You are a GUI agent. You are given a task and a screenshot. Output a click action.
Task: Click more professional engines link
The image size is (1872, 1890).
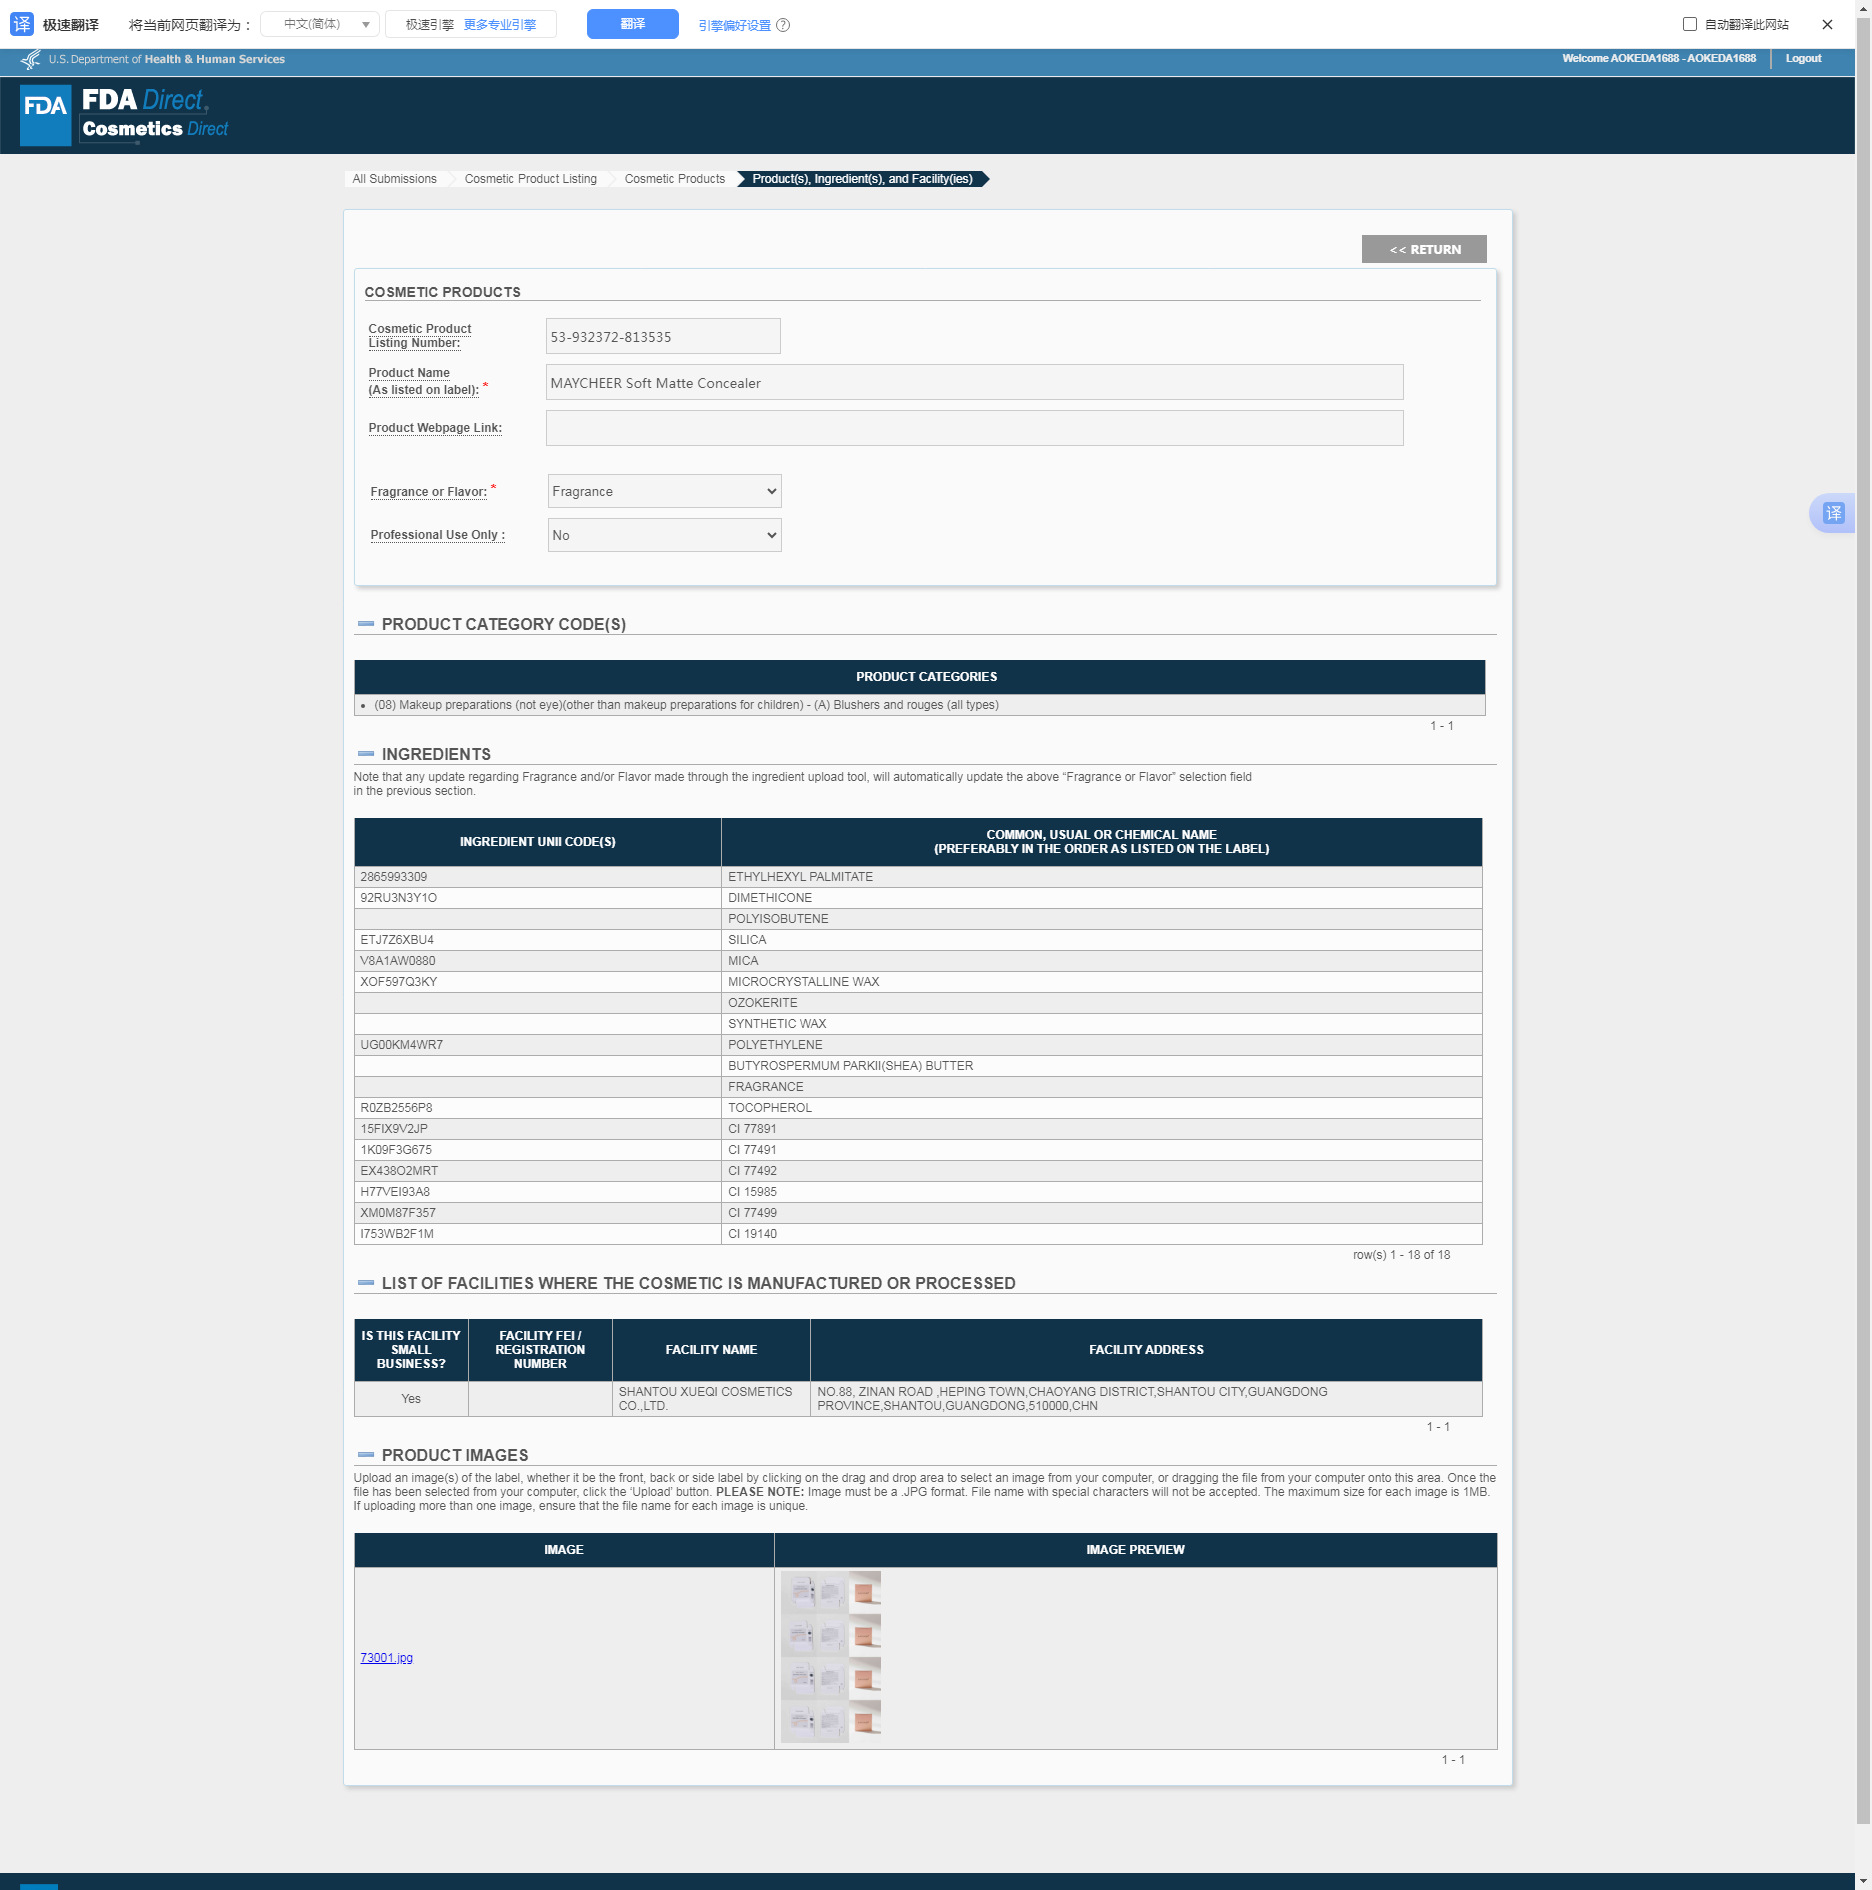(x=500, y=24)
